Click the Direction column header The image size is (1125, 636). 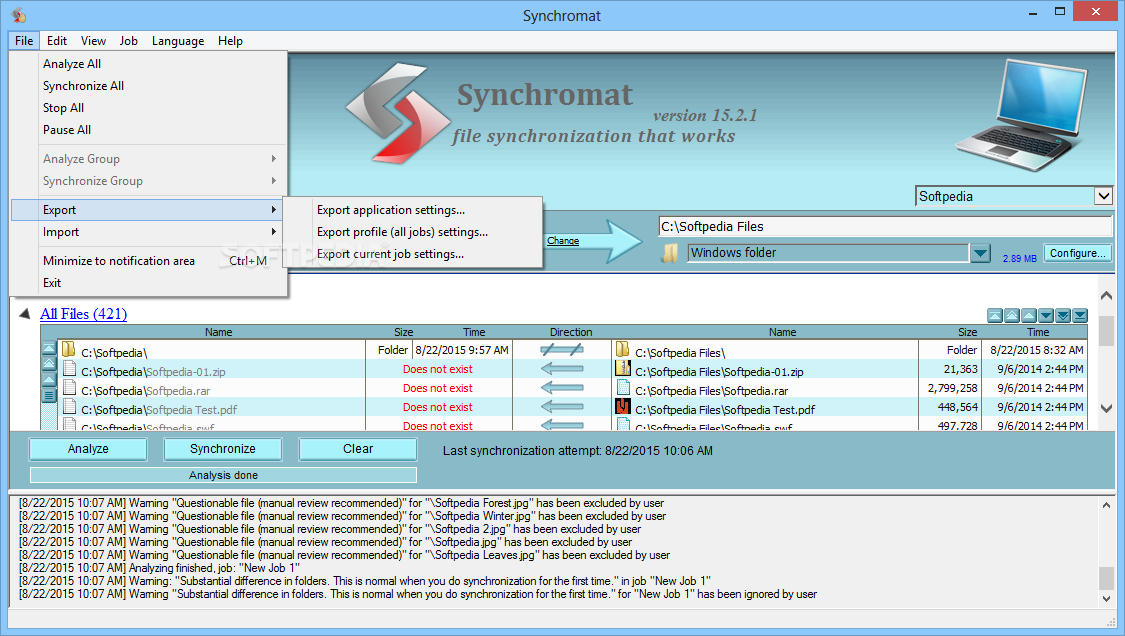click(571, 332)
